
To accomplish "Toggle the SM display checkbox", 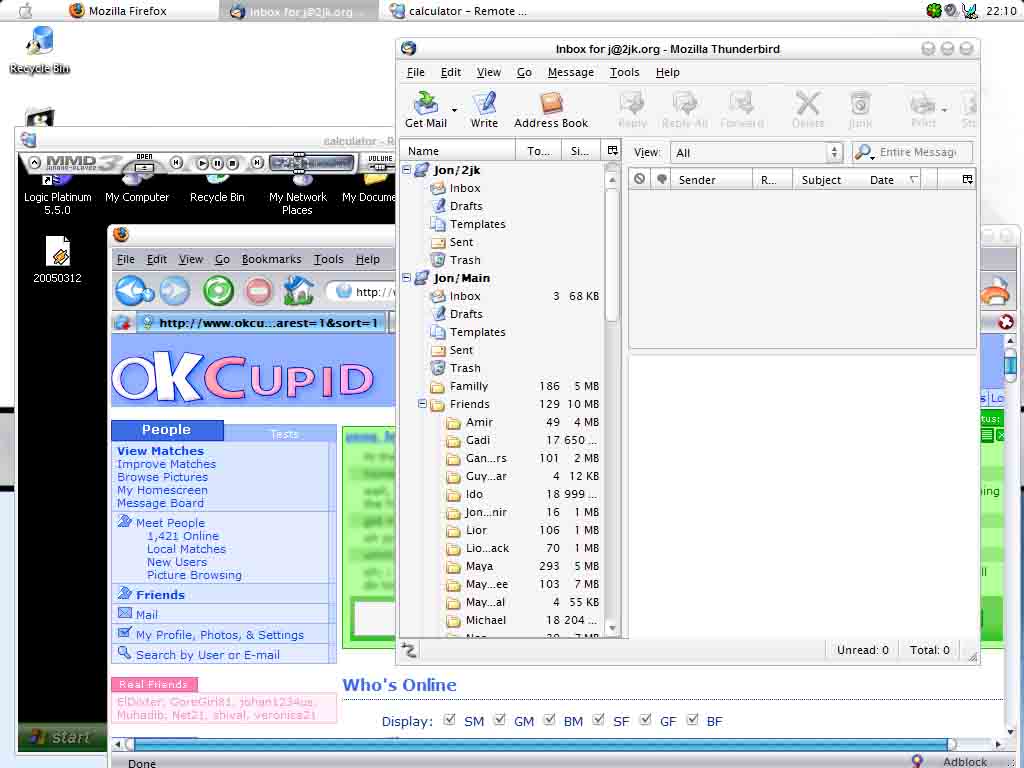I will 449,720.
